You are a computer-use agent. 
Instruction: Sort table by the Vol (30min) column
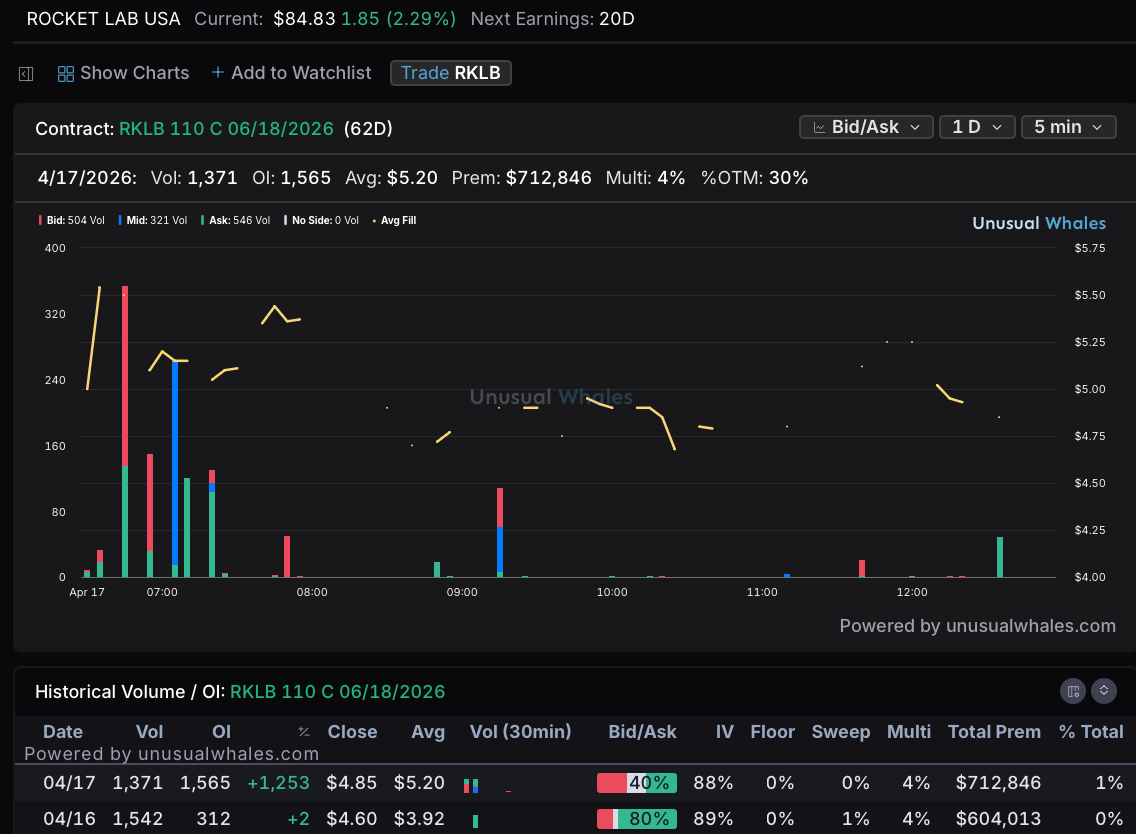pyautogui.click(x=520, y=732)
